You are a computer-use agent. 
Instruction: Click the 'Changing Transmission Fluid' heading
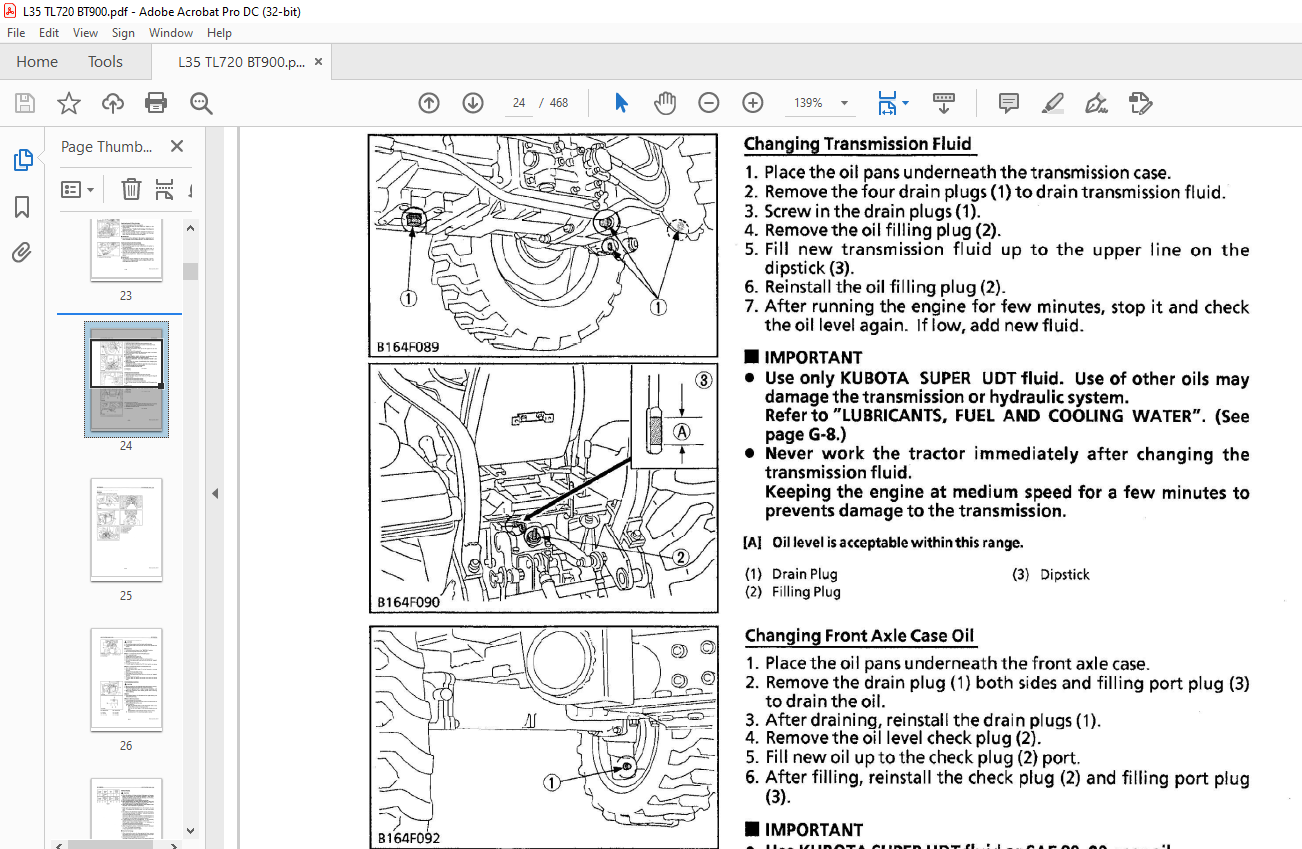tap(858, 144)
